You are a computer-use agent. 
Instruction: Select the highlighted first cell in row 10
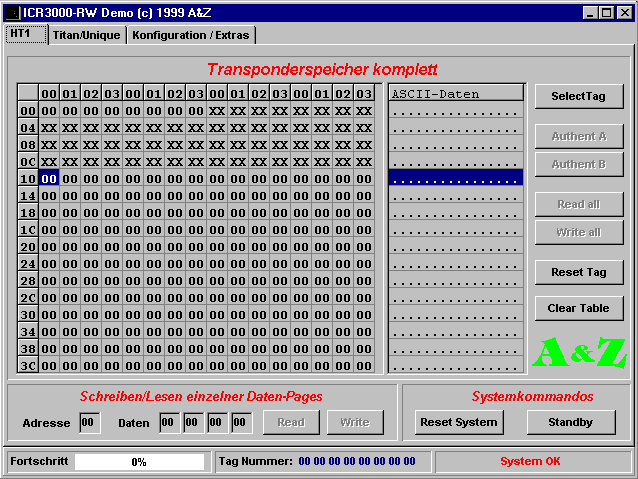[49, 179]
